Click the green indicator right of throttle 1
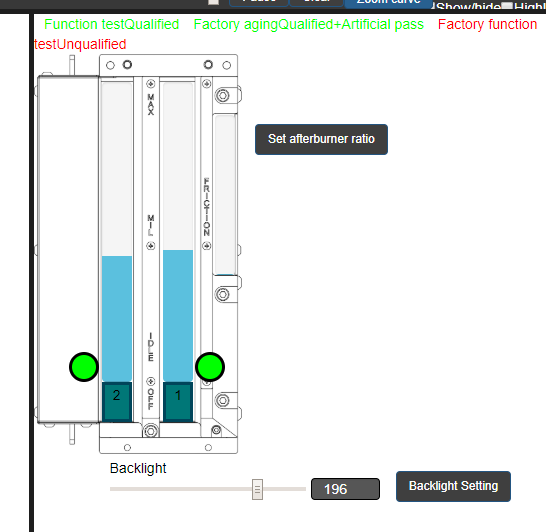Viewport: 546px width, 532px height. point(210,367)
